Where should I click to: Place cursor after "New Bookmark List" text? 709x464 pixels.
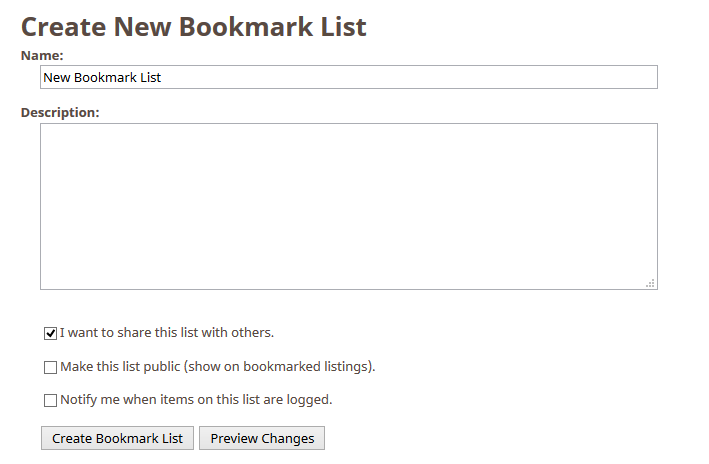(162, 77)
